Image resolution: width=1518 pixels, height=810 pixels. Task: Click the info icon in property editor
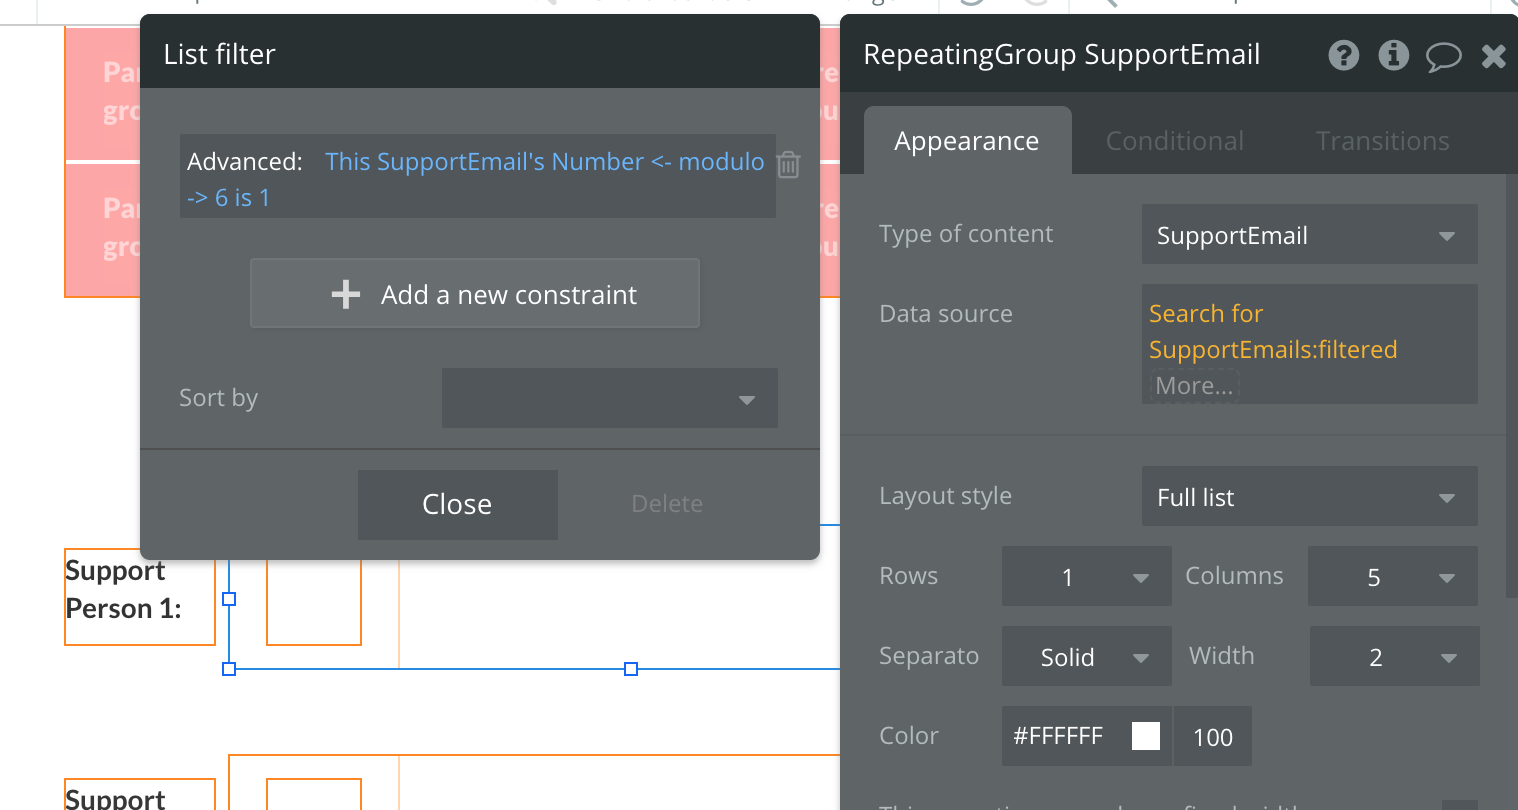(1393, 55)
